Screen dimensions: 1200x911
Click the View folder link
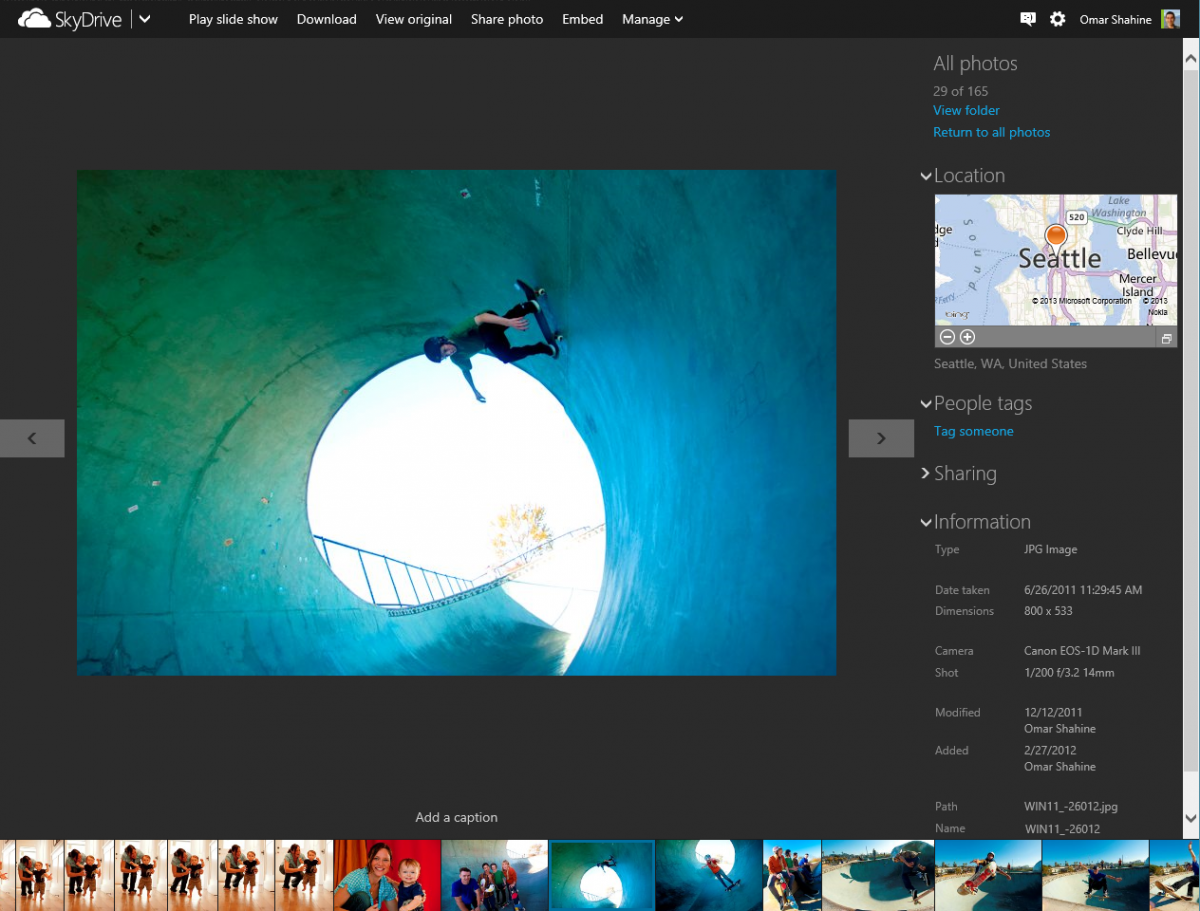coord(965,110)
